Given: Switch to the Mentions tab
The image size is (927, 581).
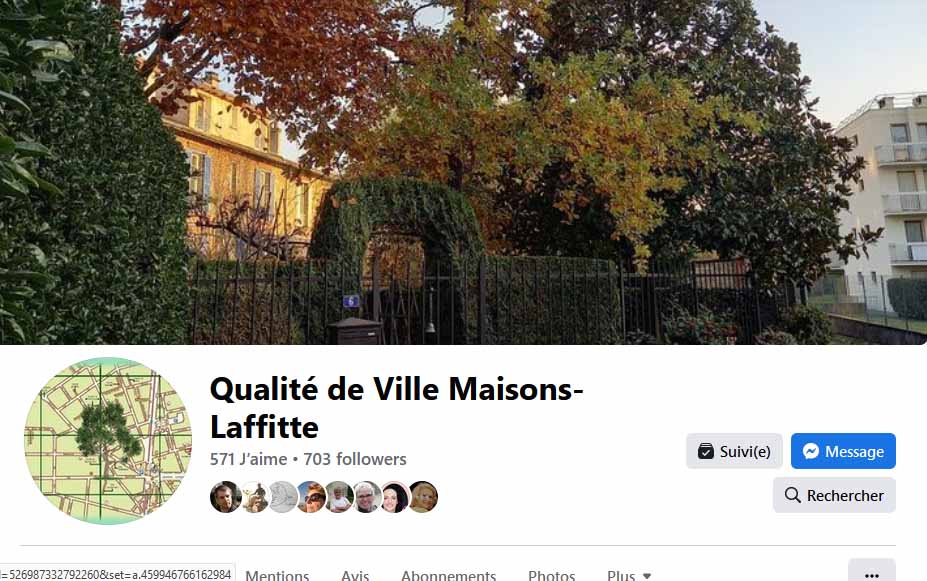Looking at the screenshot, I should coord(277,574).
